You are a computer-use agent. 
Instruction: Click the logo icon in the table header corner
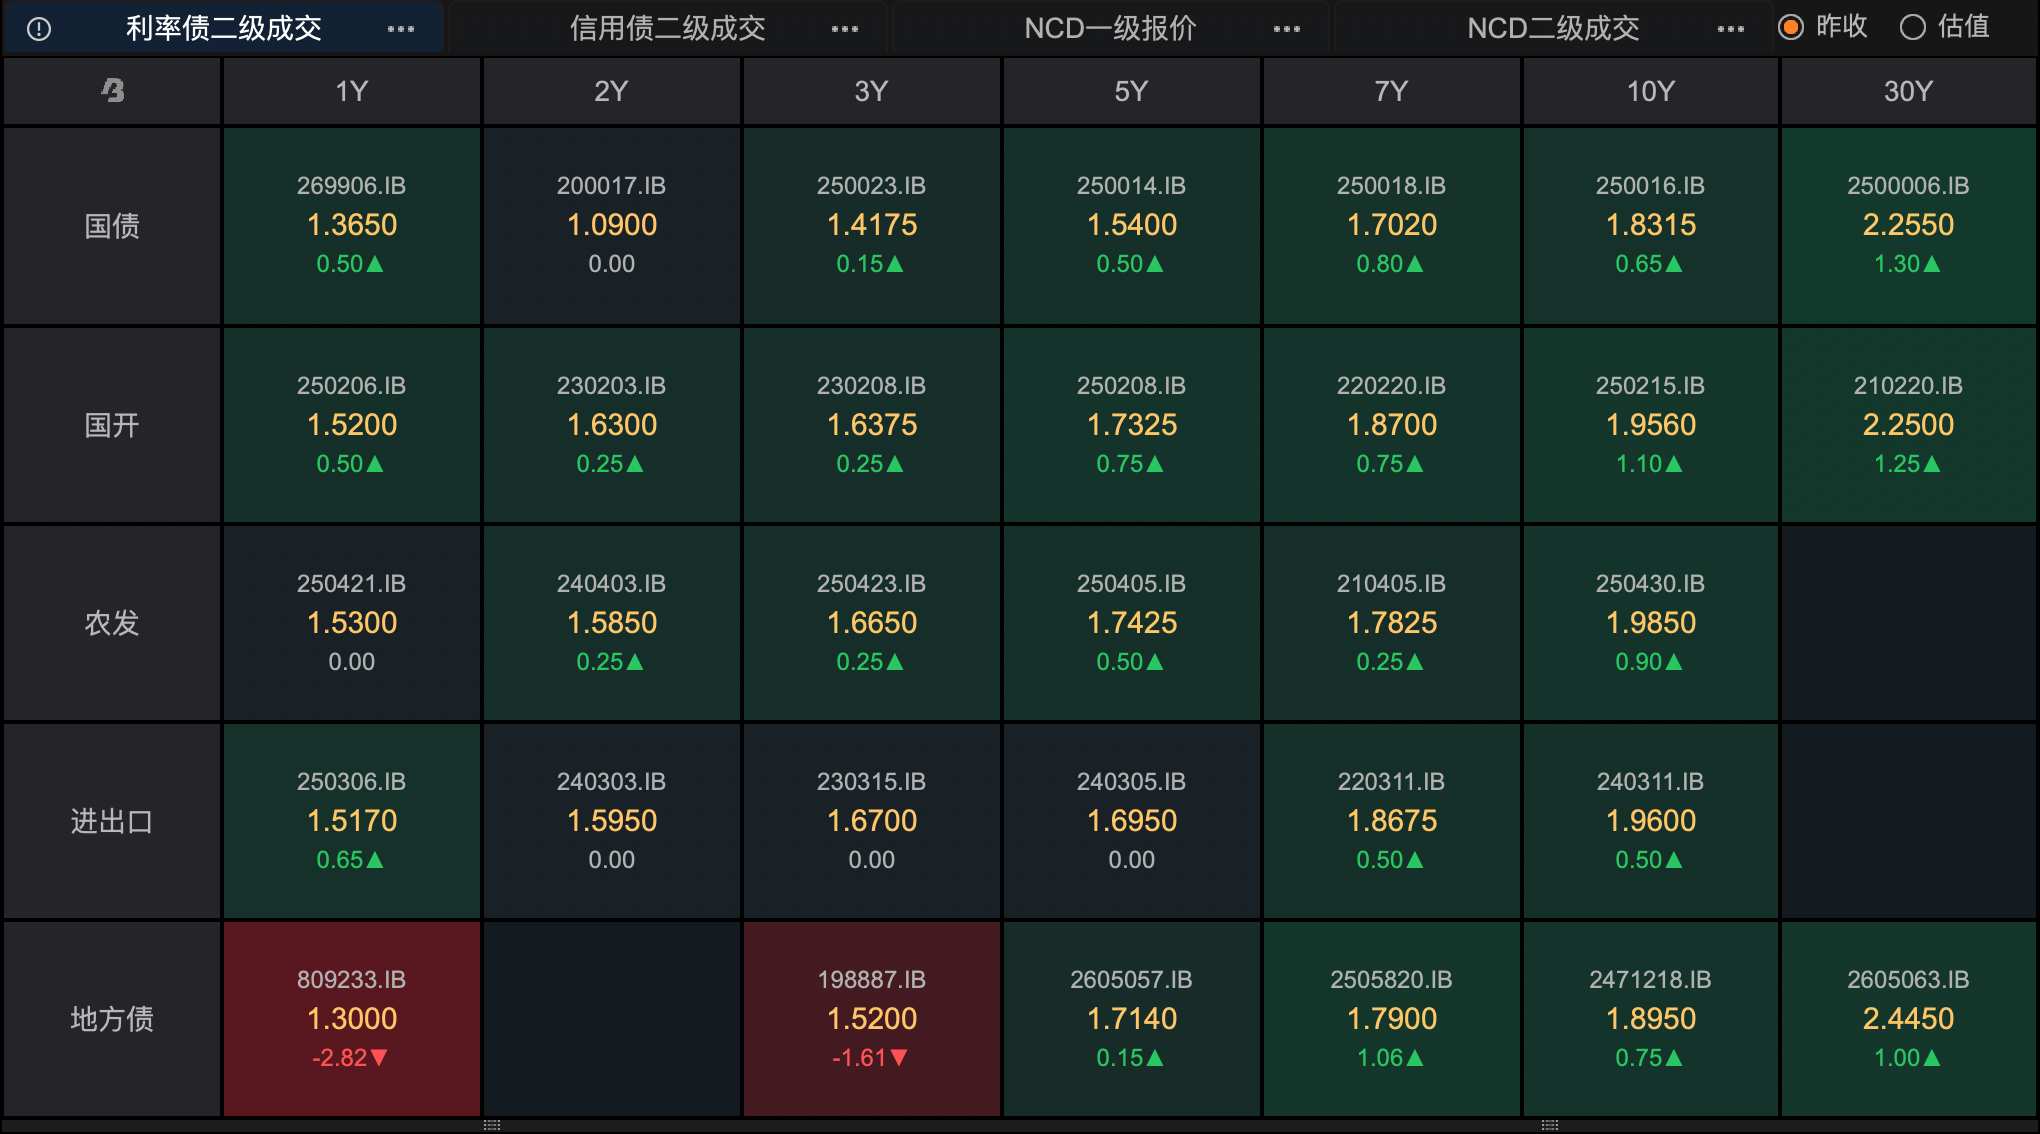[112, 91]
